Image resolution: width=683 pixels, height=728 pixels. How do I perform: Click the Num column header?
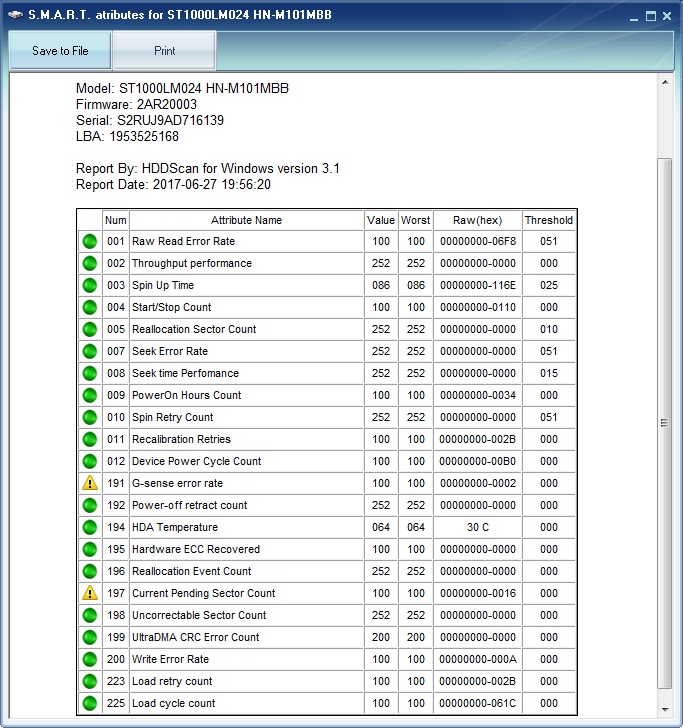[116, 220]
